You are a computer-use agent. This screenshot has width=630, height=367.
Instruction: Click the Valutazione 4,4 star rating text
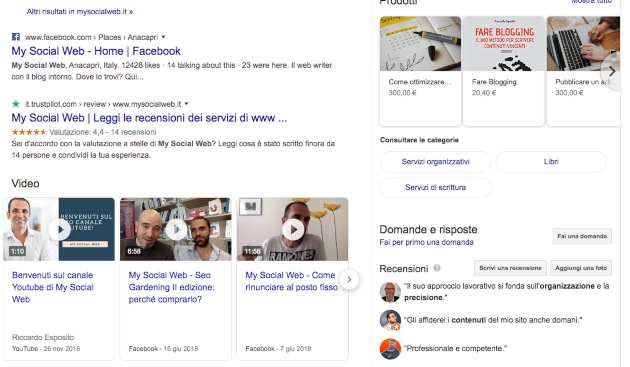click(102, 132)
